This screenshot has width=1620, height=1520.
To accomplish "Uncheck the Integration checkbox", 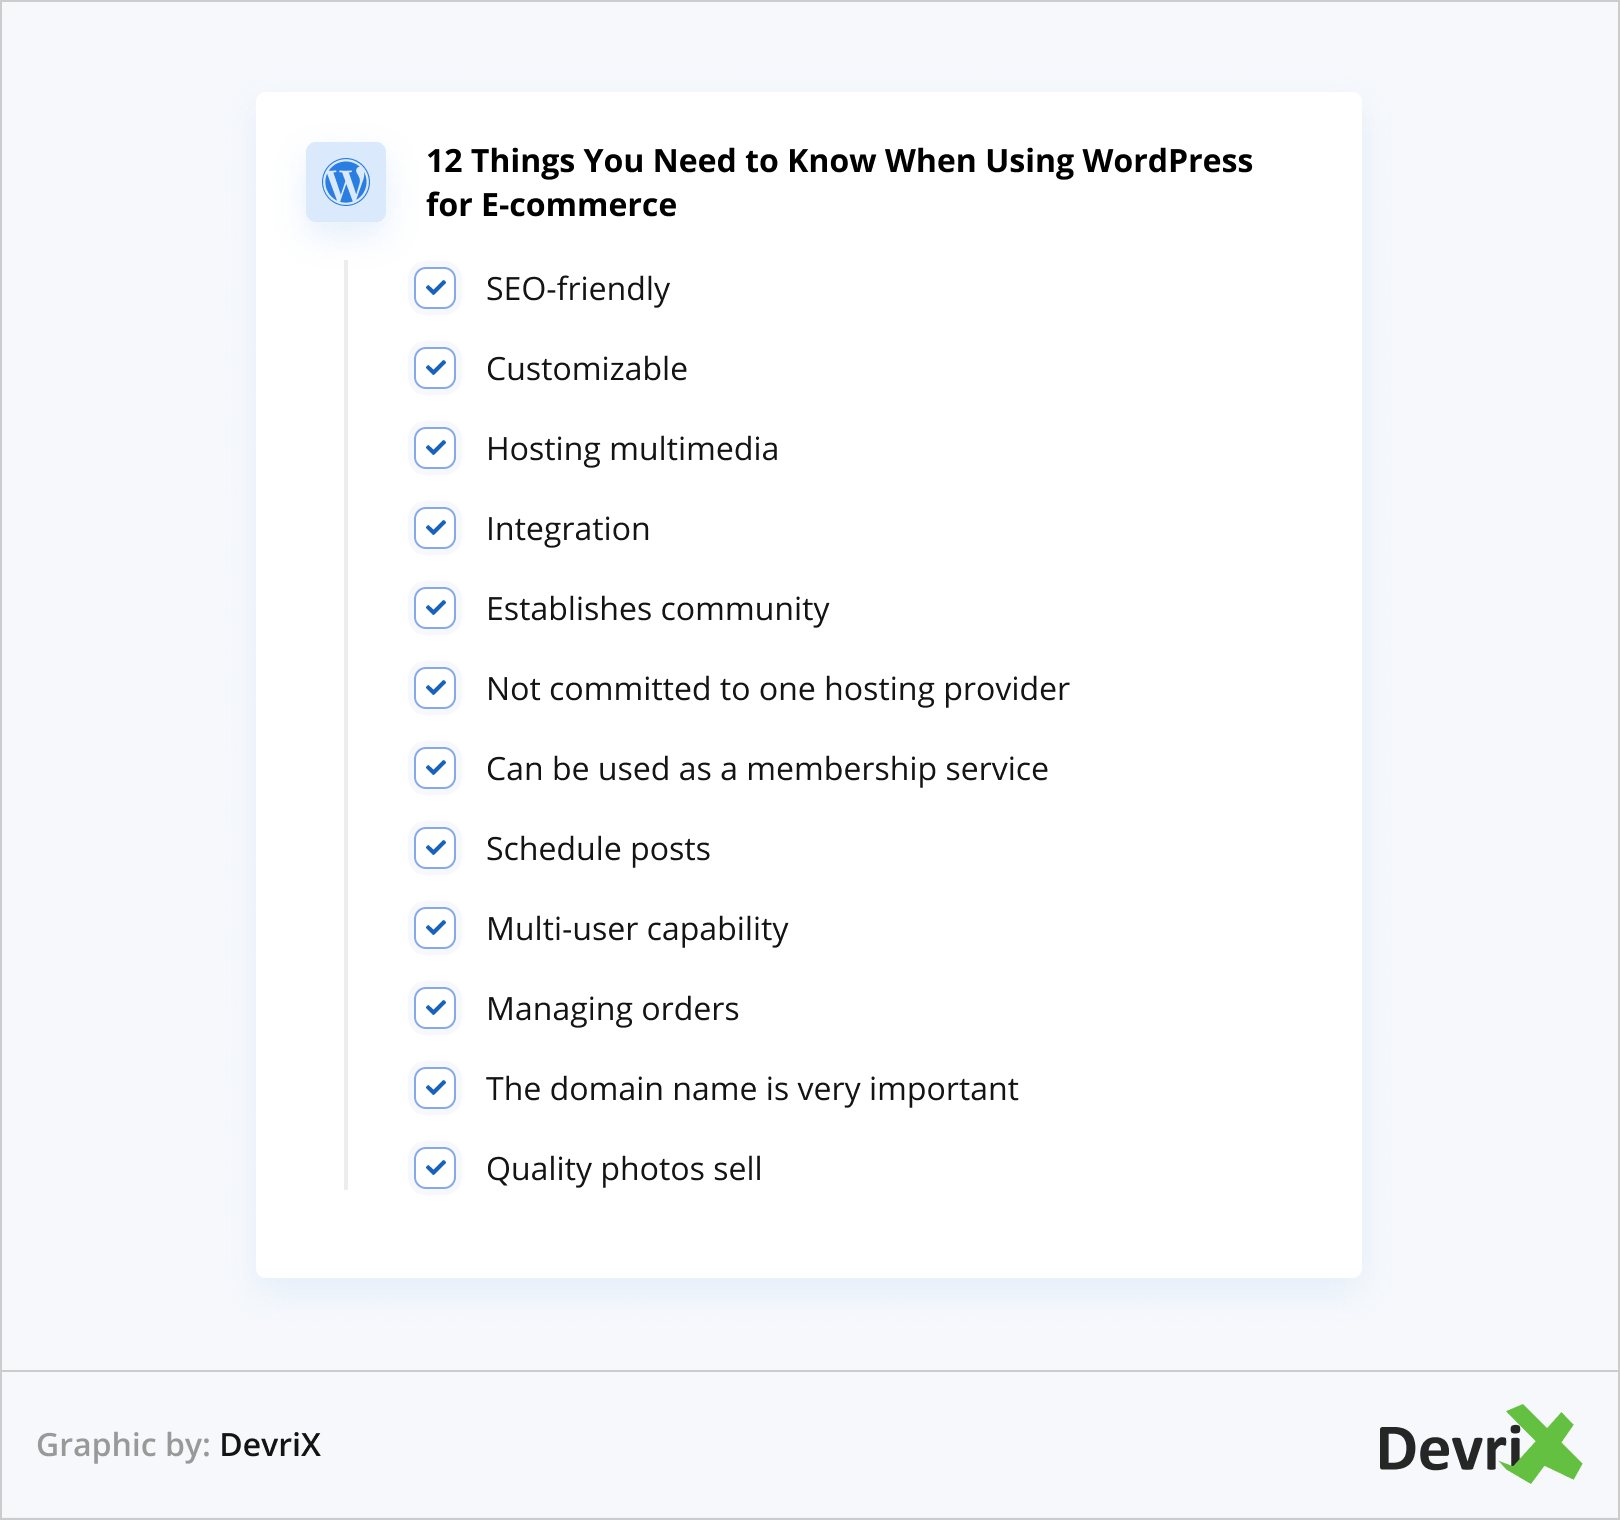I will (x=435, y=528).
